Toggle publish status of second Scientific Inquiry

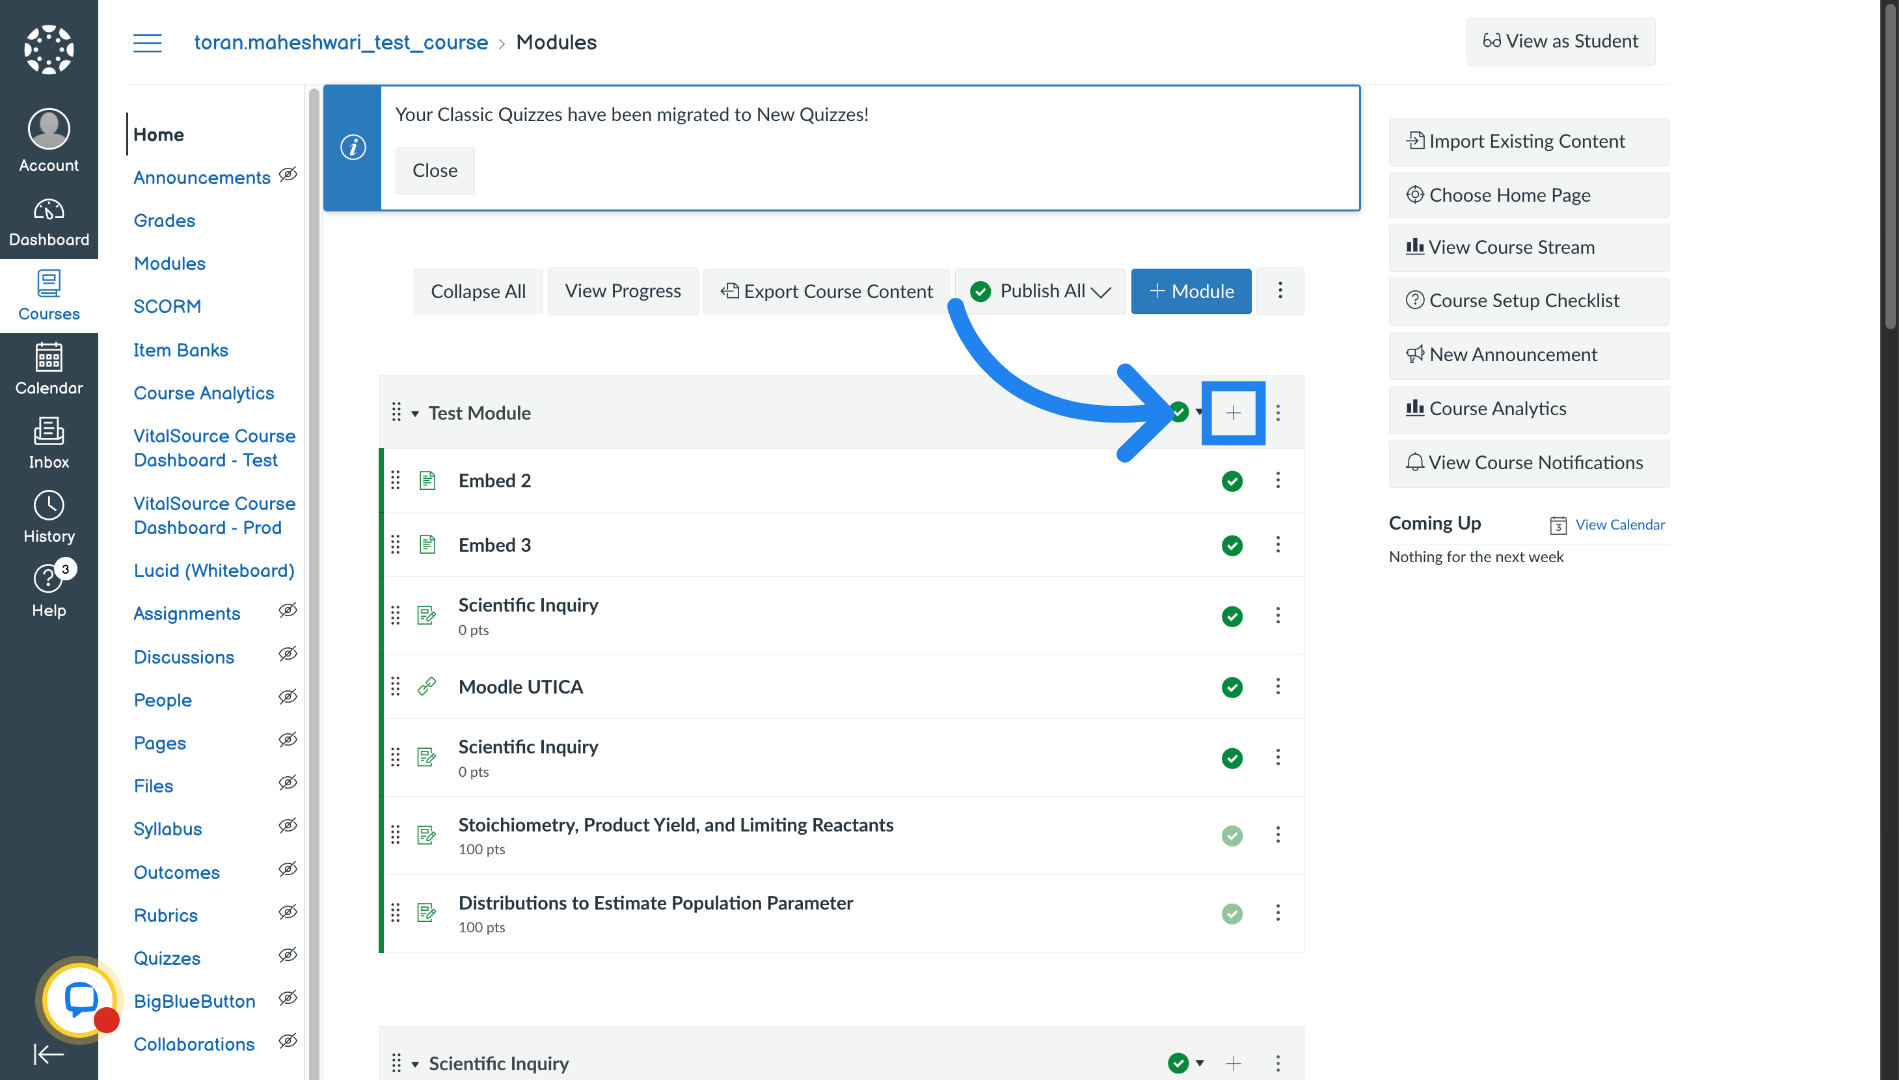[1232, 758]
